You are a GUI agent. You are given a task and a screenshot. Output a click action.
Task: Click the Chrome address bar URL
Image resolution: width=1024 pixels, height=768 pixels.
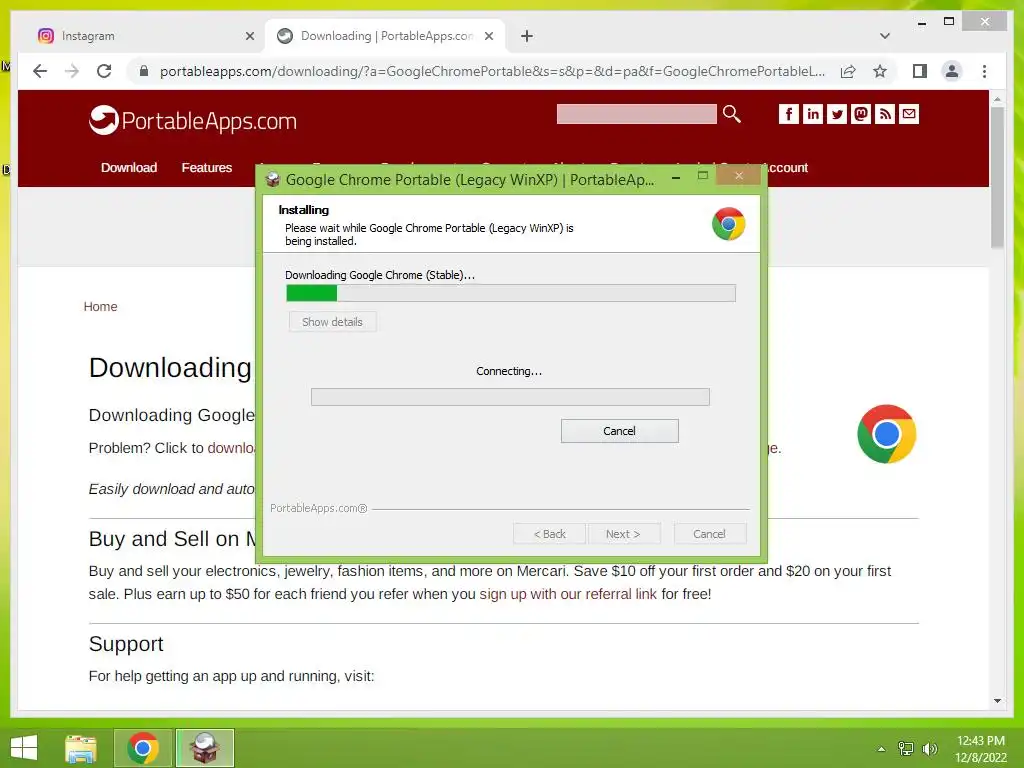tap(492, 71)
